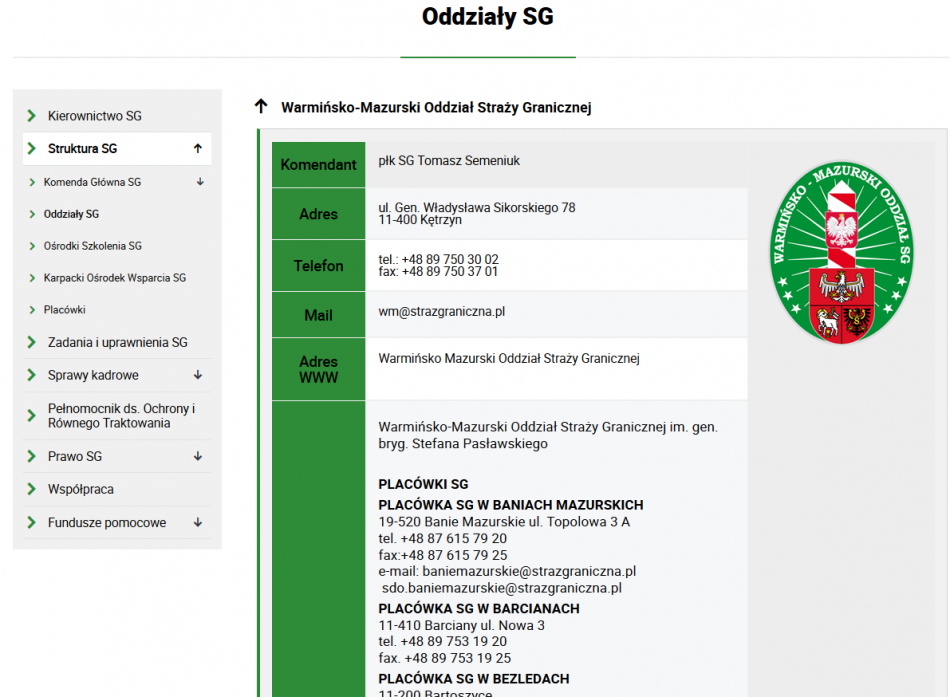Click the Warmińsko-Mazurski Oddział SG emblem
The width and height of the screenshot is (950, 697).
tap(841, 253)
